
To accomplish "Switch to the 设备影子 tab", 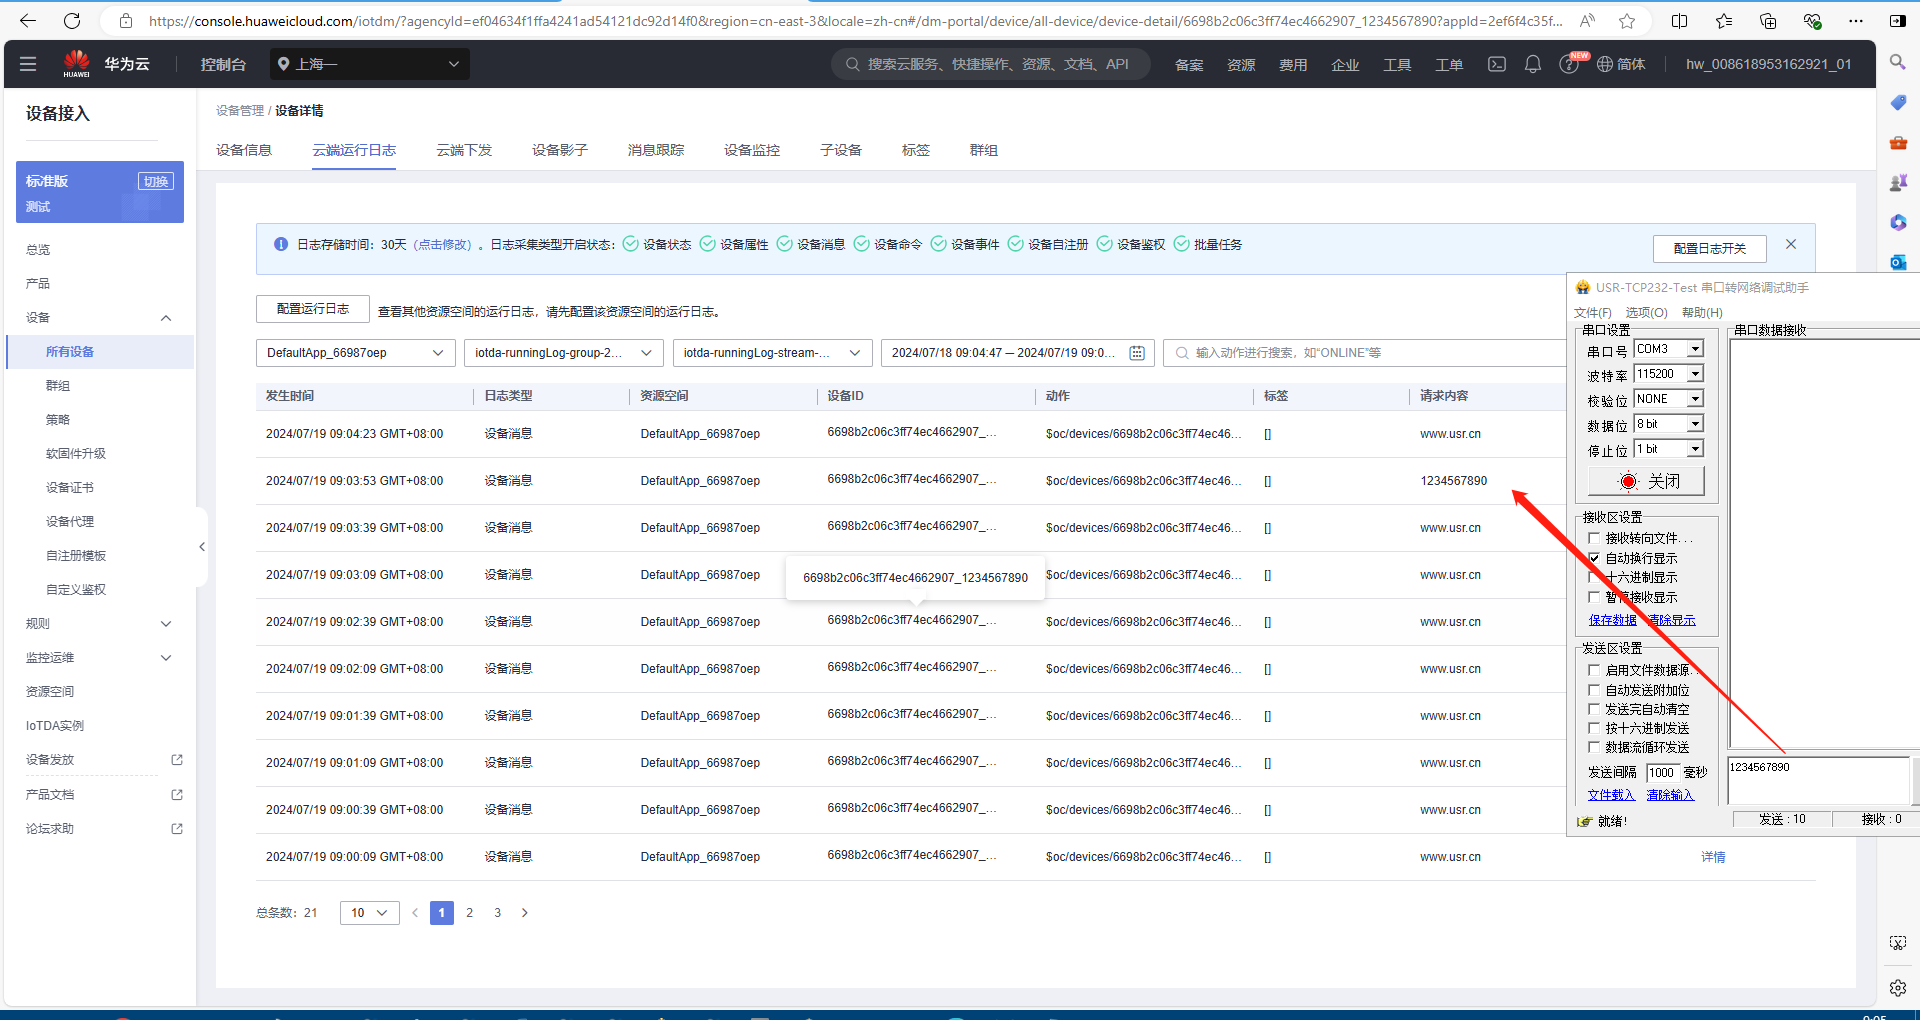I will pyautogui.click(x=559, y=150).
